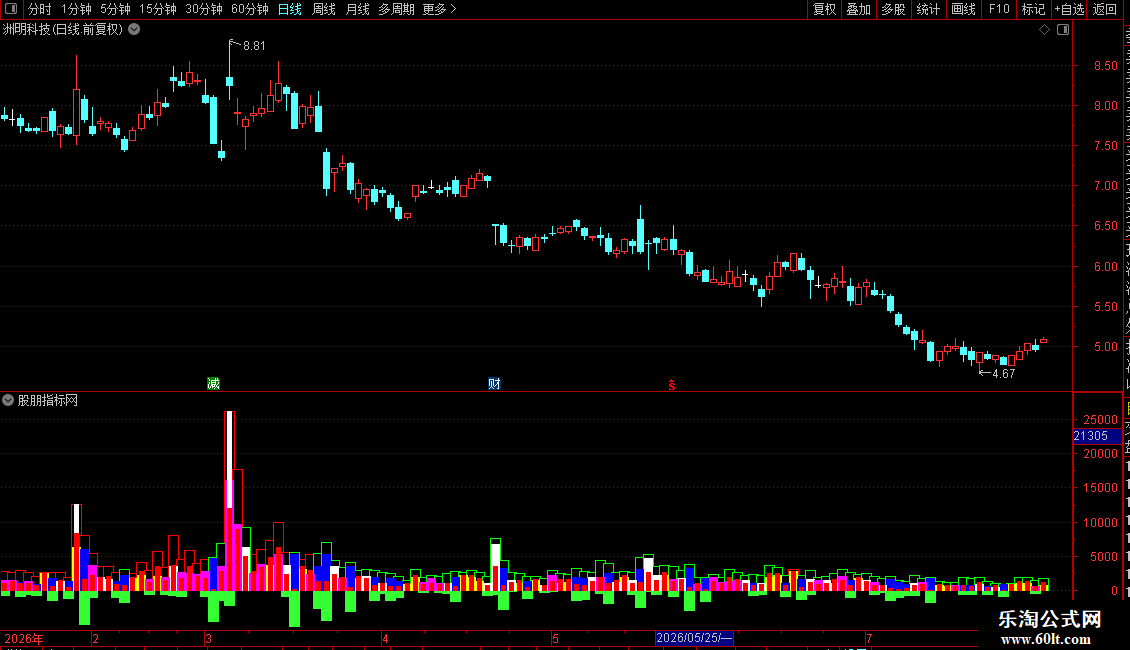Toggle the left sidebar panel icon
Image resolution: width=1130 pixels, height=650 pixels.
pyautogui.click(x=11, y=9)
